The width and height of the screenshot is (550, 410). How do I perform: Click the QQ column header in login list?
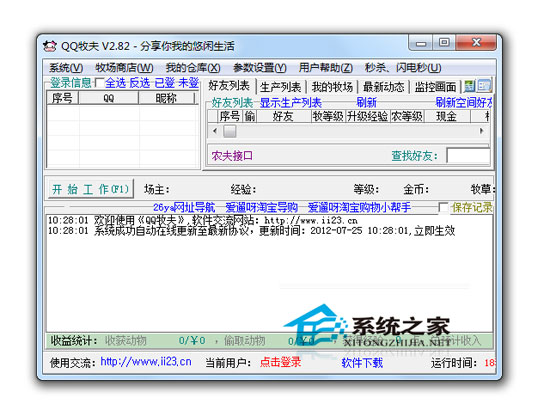tap(109, 98)
